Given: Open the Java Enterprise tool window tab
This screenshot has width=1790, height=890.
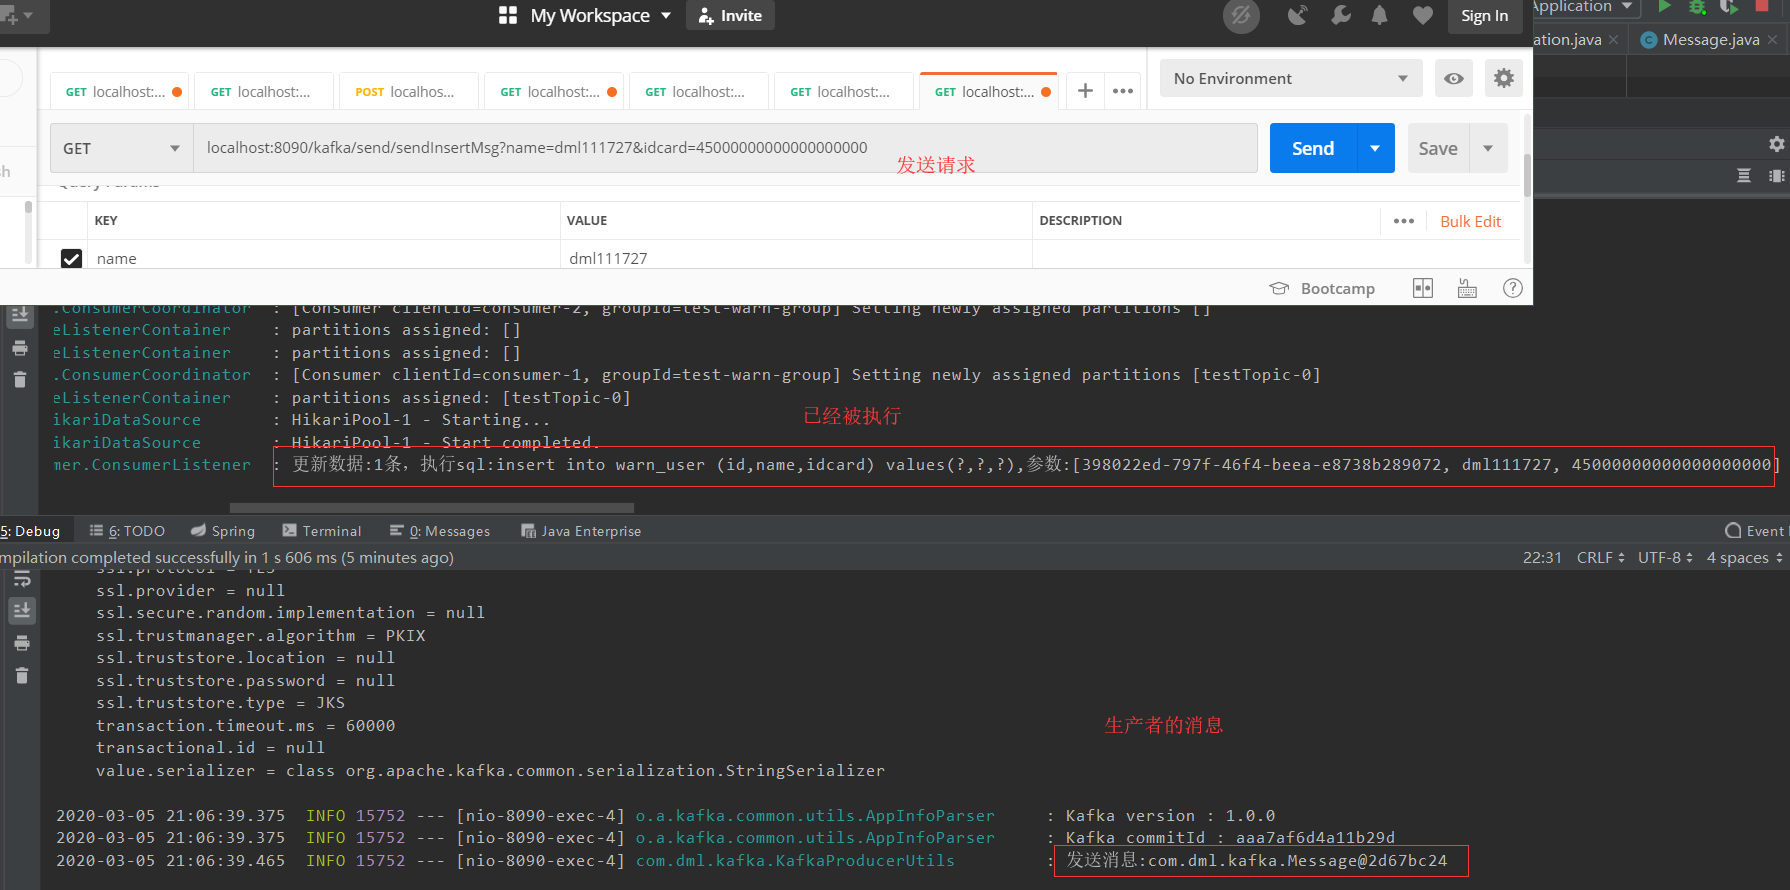Looking at the screenshot, I should (581, 531).
